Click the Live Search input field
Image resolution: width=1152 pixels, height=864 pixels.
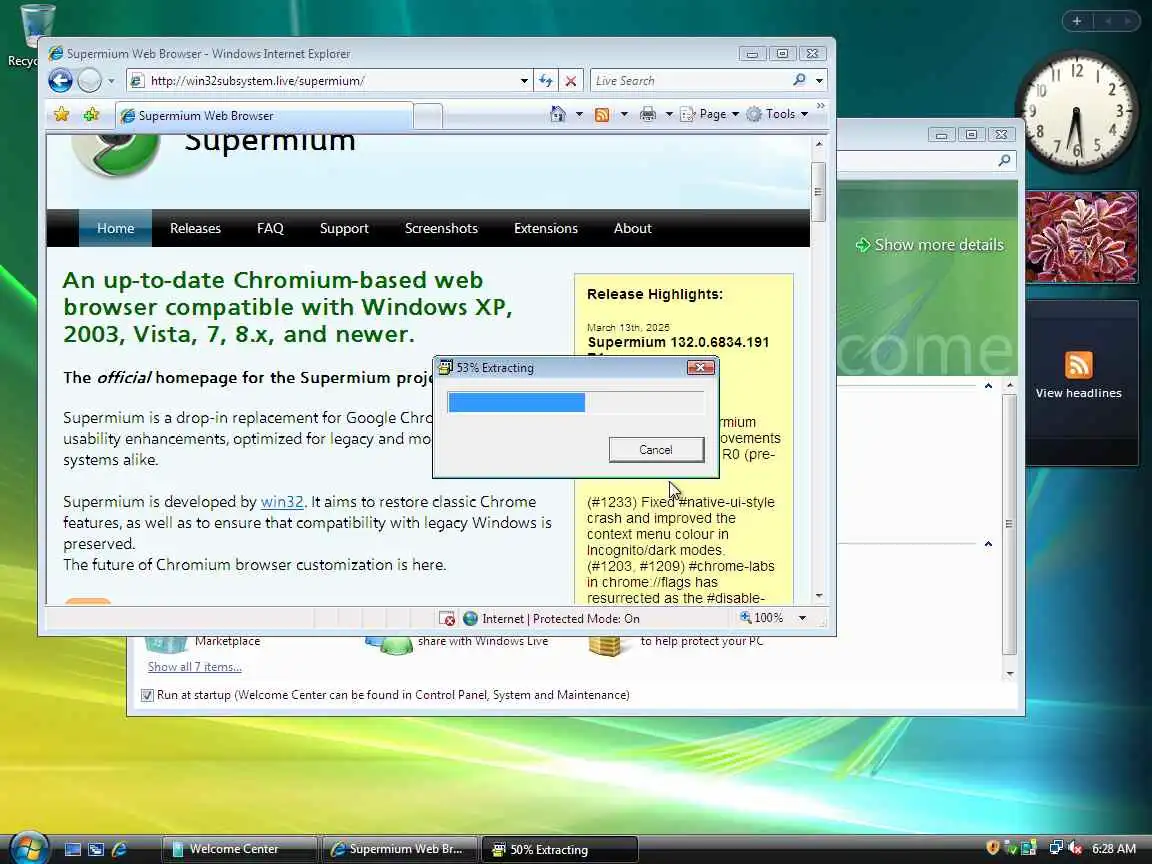click(x=691, y=81)
